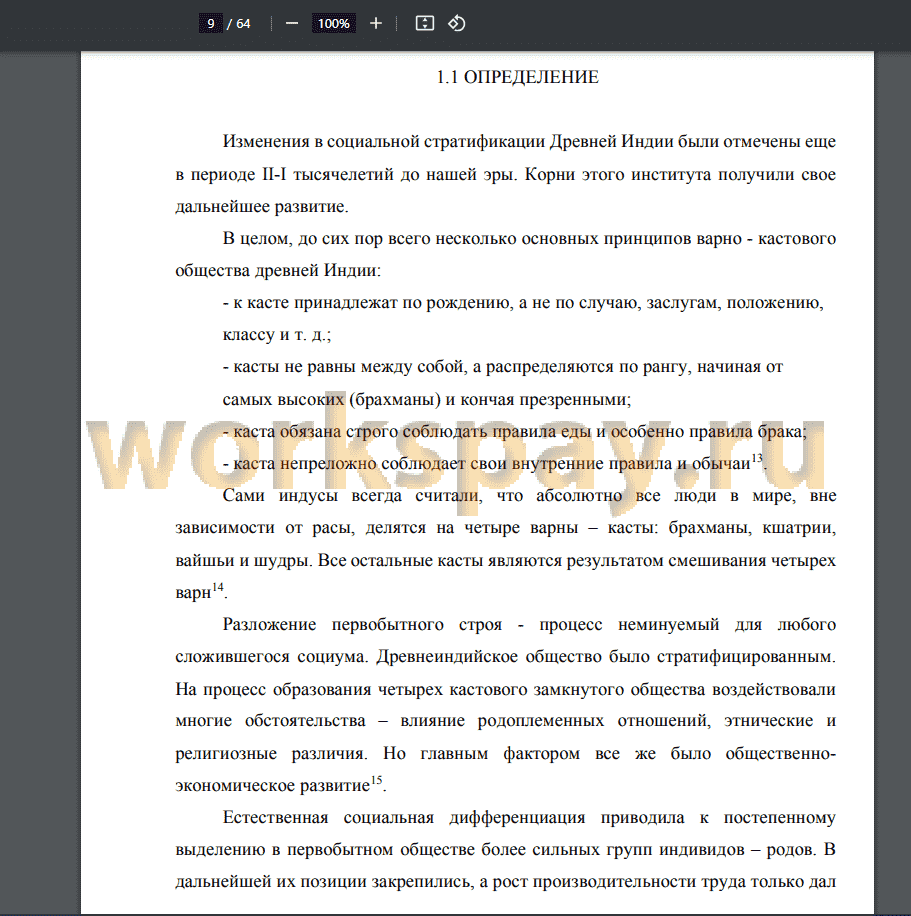911x916 pixels.
Task: Click the page number field showing 9
Action: (210, 23)
